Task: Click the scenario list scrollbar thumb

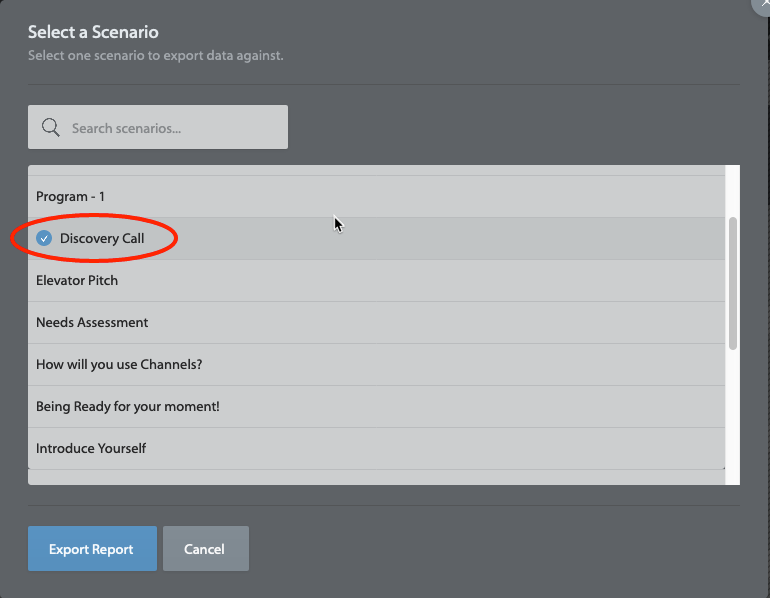Action: pos(733,283)
